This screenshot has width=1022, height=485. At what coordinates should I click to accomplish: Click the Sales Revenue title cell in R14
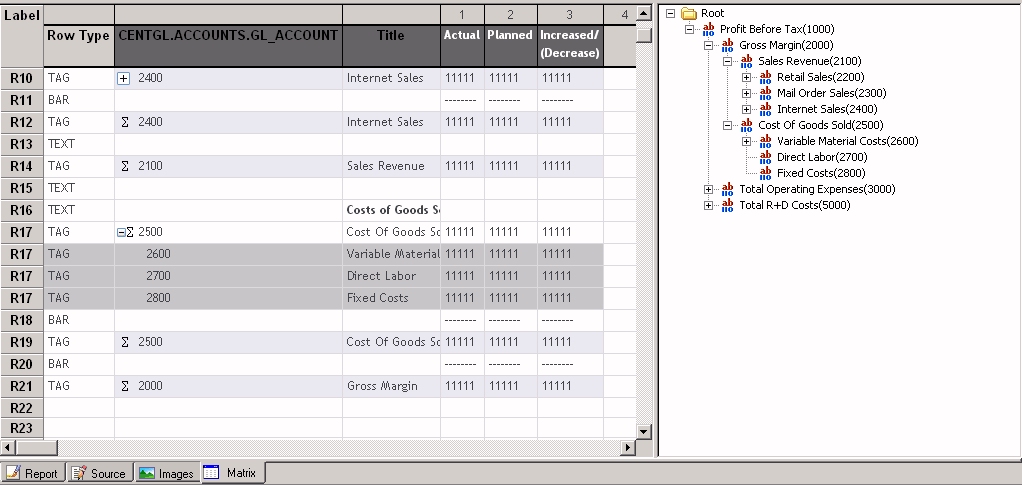(392, 166)
